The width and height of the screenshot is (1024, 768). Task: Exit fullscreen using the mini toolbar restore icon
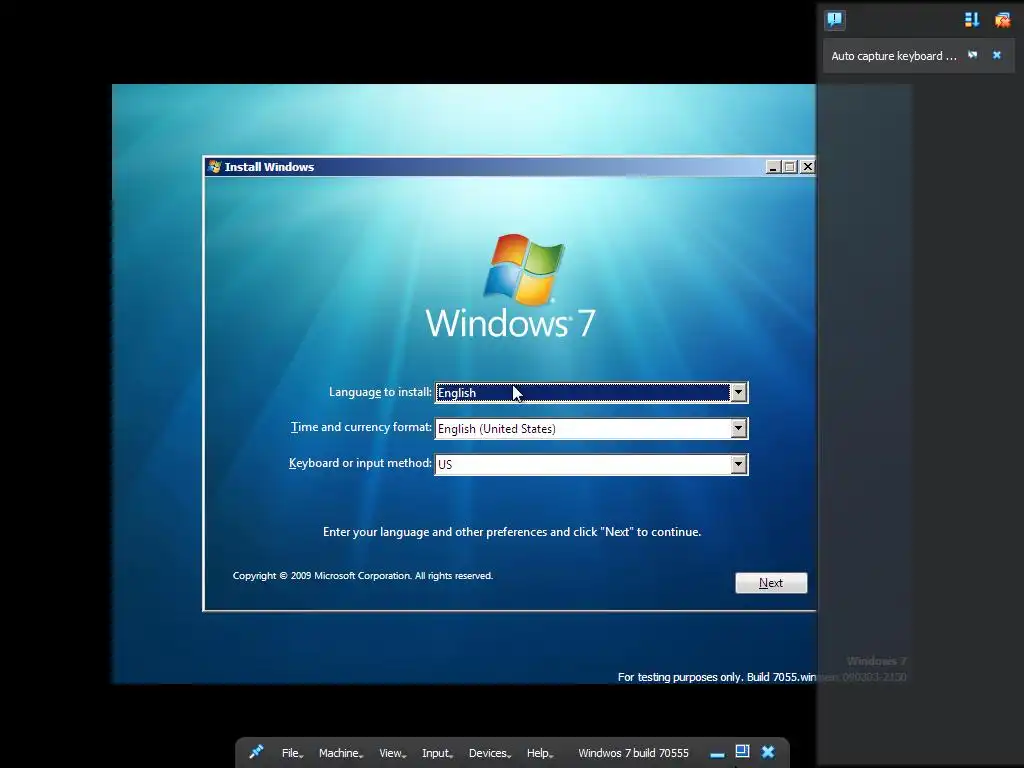(742, 752)
